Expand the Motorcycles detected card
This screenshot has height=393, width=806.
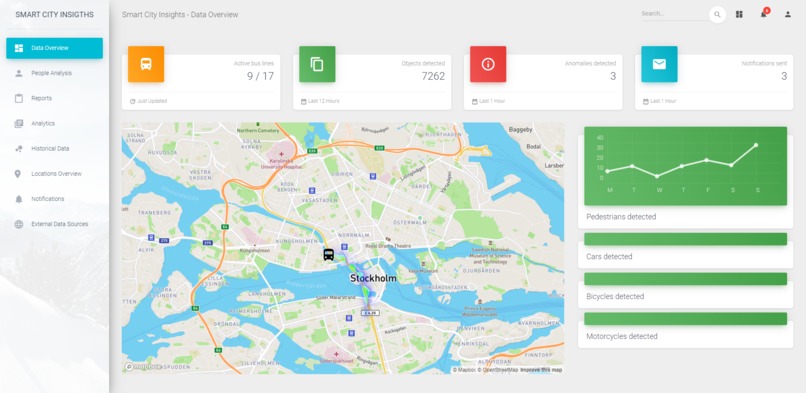click(685, 330)
